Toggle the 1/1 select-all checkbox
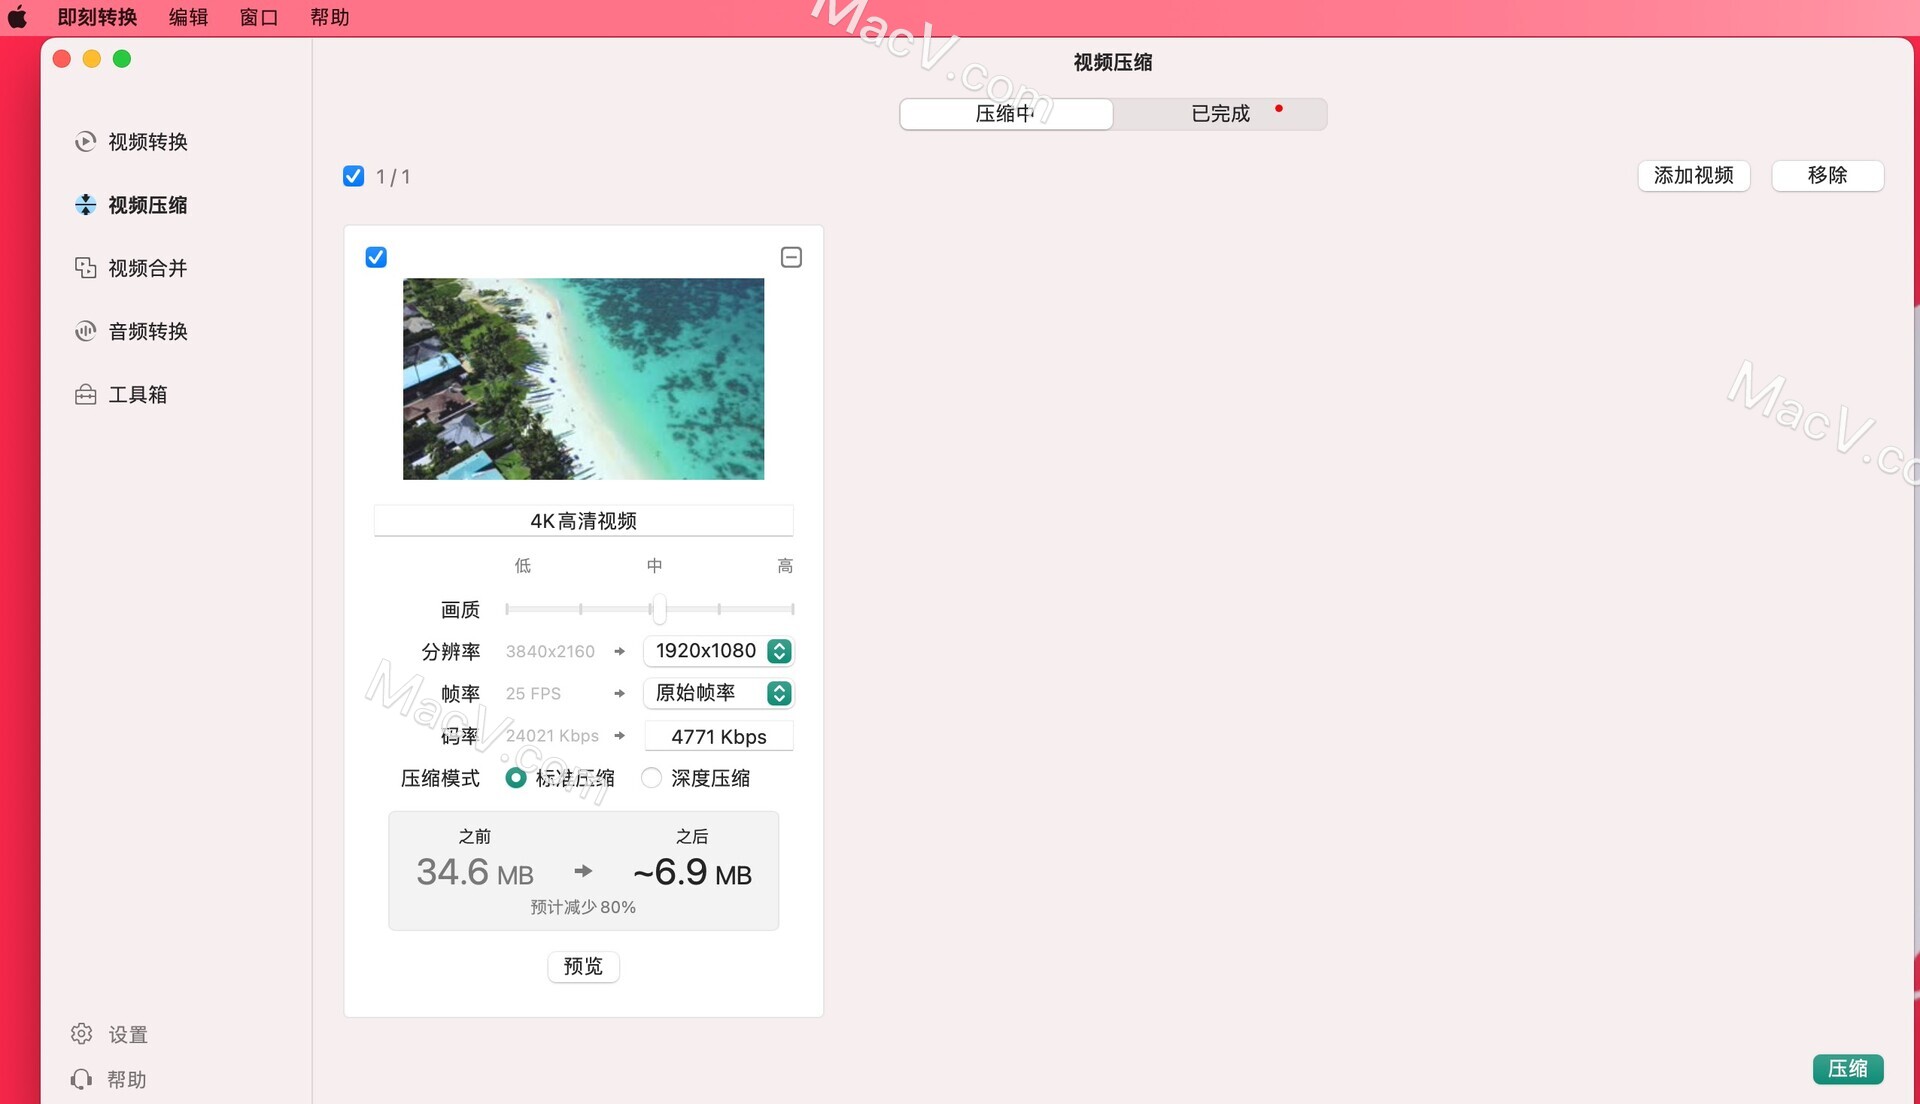 tap(353, 176)
